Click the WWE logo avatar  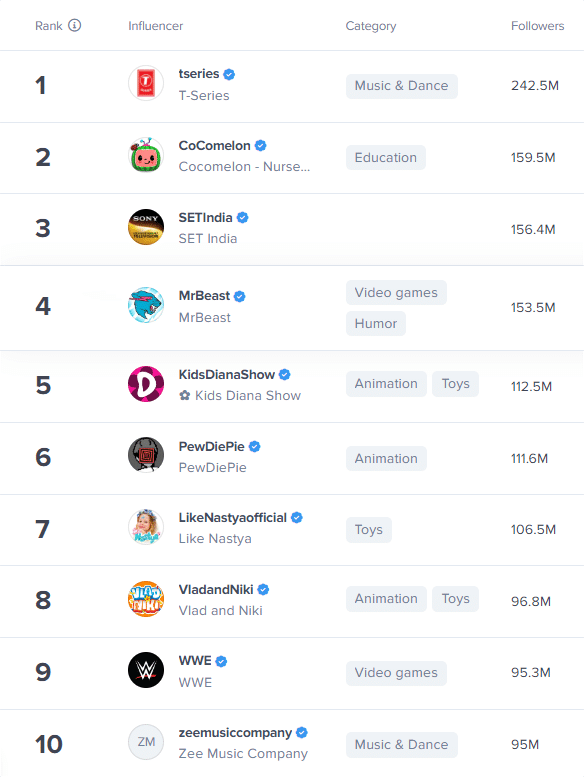pyautogui.click(x=146, y=670)
